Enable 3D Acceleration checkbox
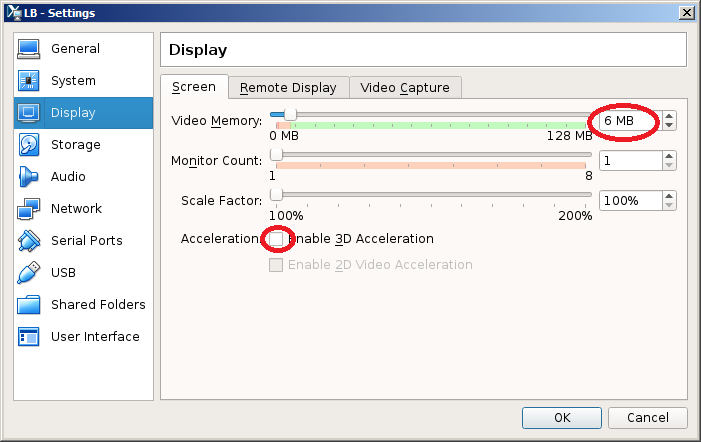 (x=276, y=239)
